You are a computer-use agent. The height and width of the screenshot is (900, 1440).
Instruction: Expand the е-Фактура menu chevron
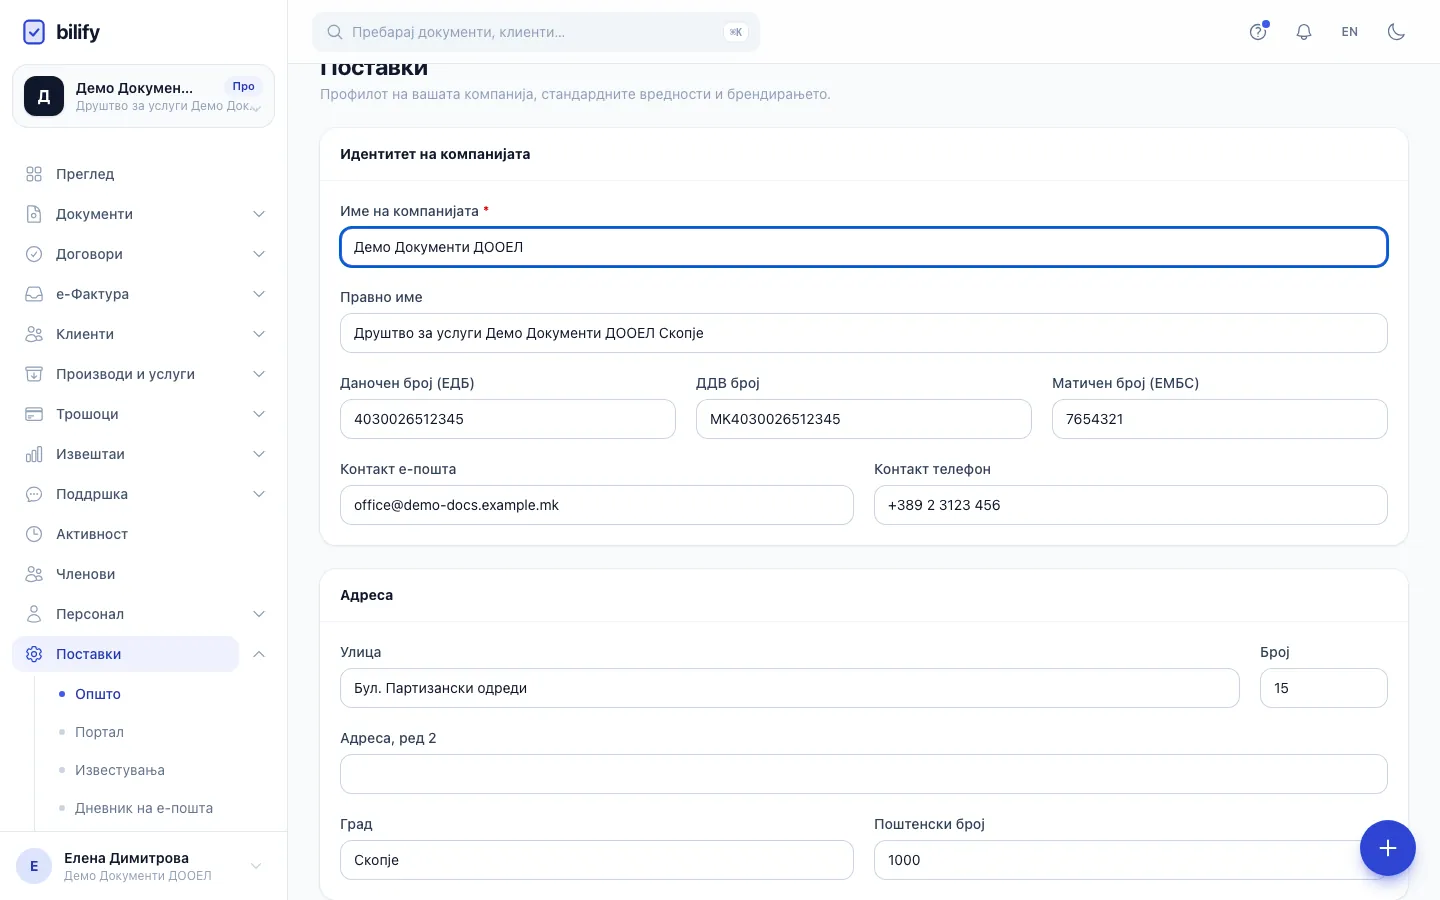coord(259,294)
